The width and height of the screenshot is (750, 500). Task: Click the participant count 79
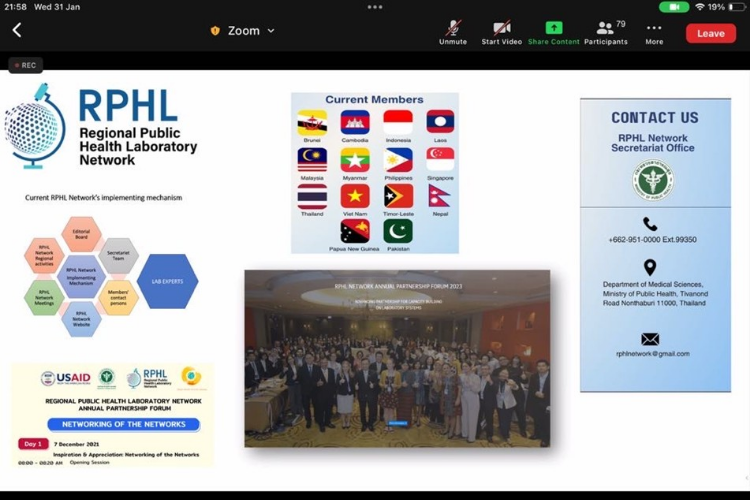click(621, 24)
